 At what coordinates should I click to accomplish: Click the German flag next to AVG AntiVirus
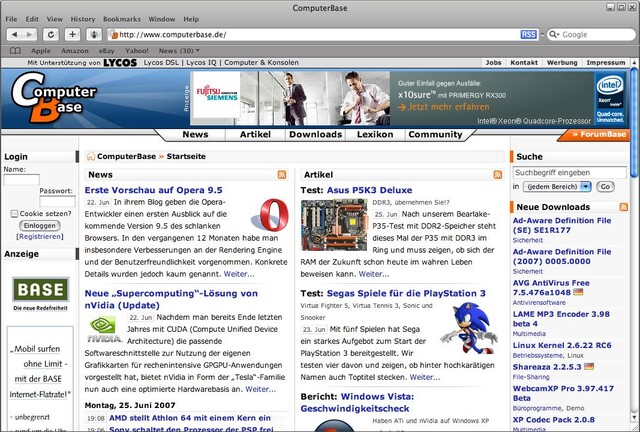(x=578, y=292)
